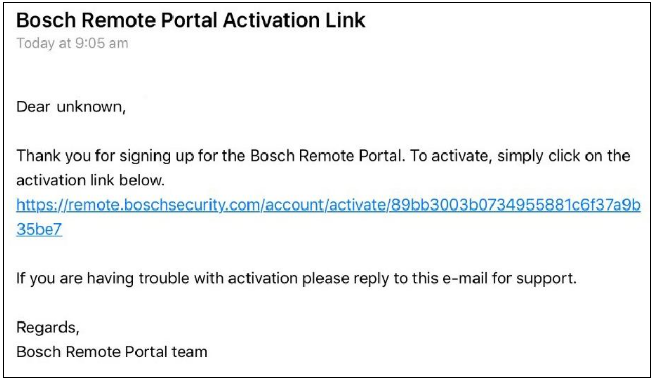Image resolution: width=655 pixels, height=383 pixels.
Task: Click the "Today at 9:05 am" timestamp
Action: click(72, 43)
